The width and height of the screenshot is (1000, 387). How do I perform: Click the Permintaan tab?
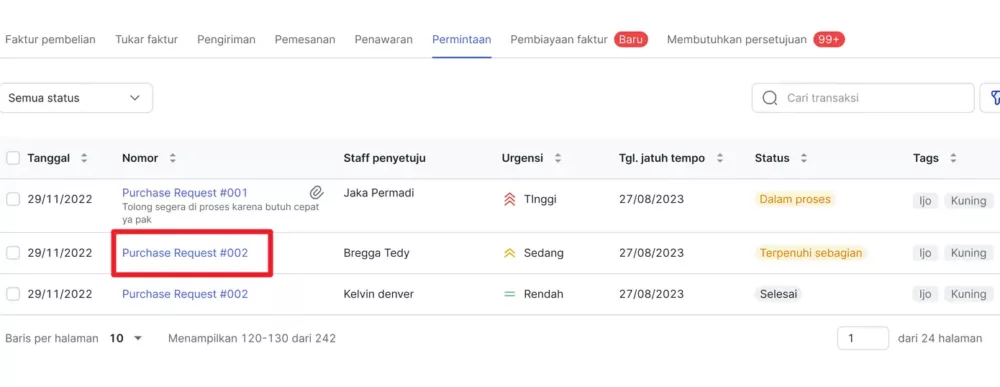[462, 40]
